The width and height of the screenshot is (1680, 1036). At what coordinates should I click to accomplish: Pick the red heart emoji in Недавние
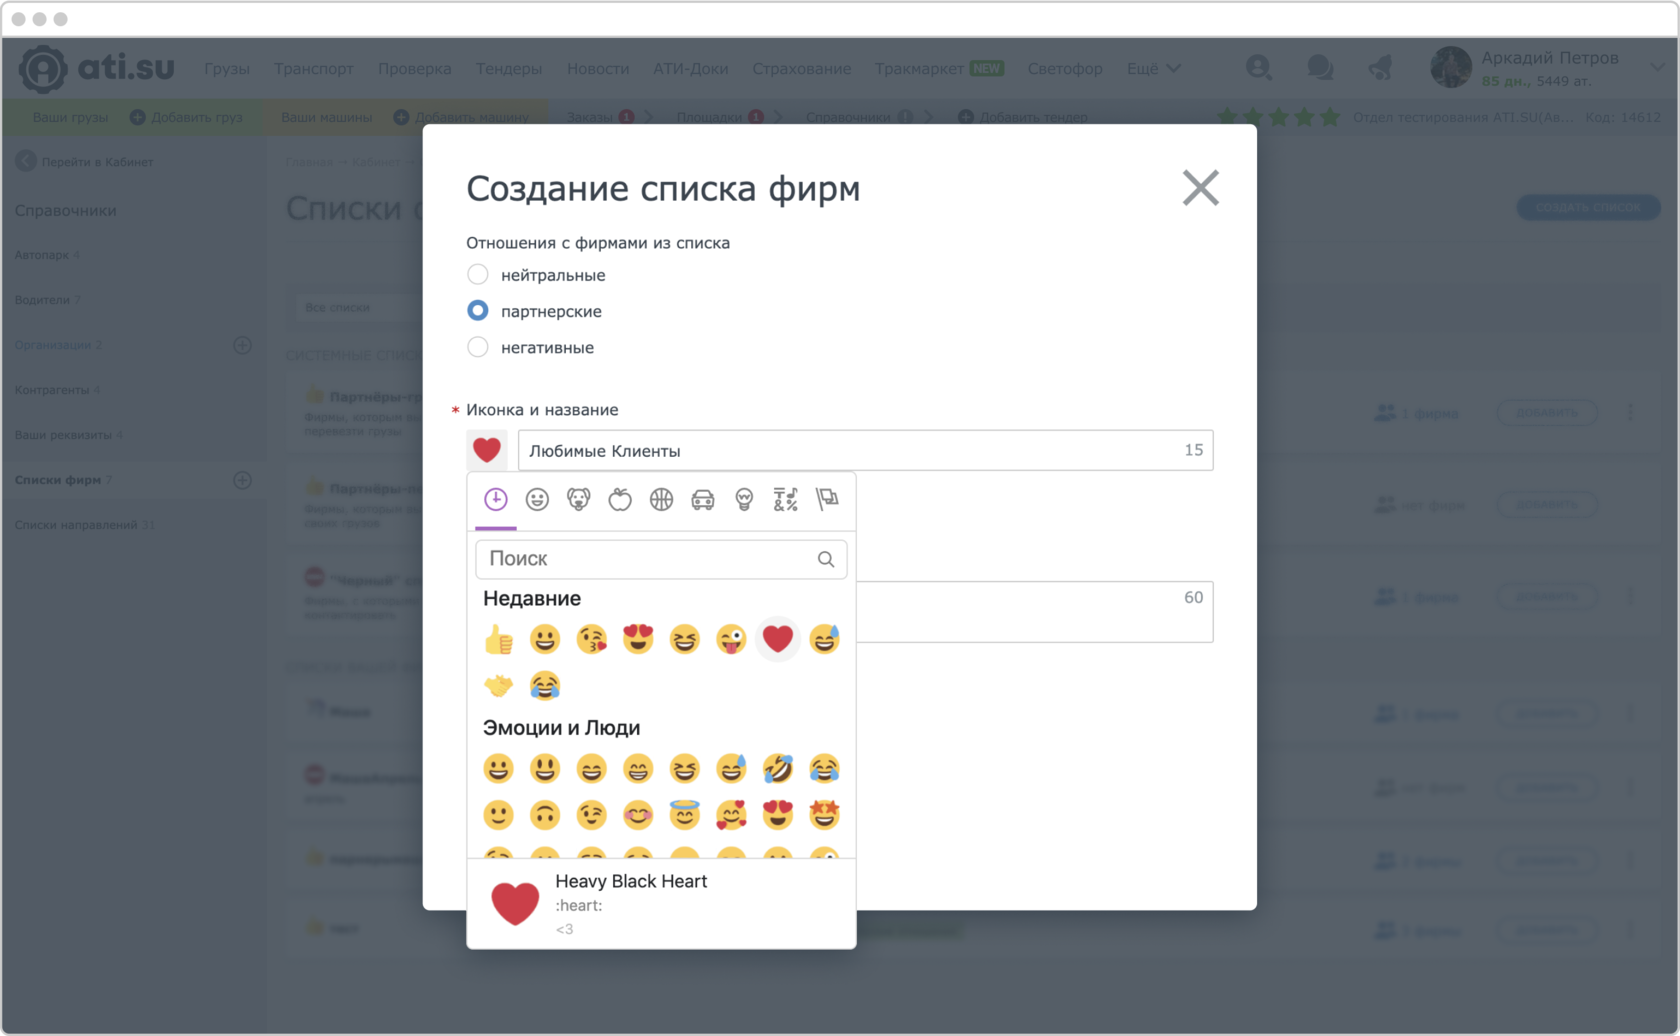[x=778, y=639]
